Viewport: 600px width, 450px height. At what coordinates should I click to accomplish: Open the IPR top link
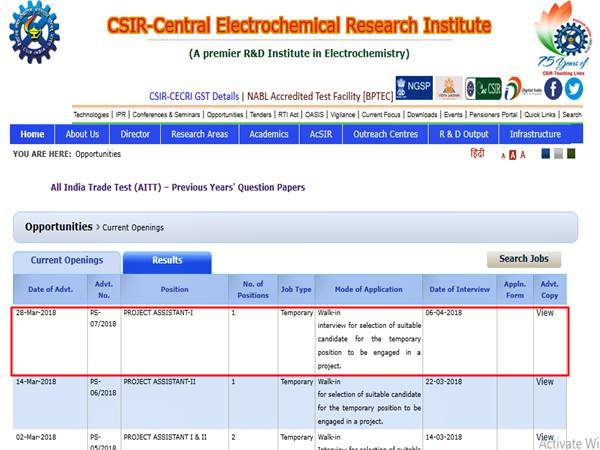121,115
